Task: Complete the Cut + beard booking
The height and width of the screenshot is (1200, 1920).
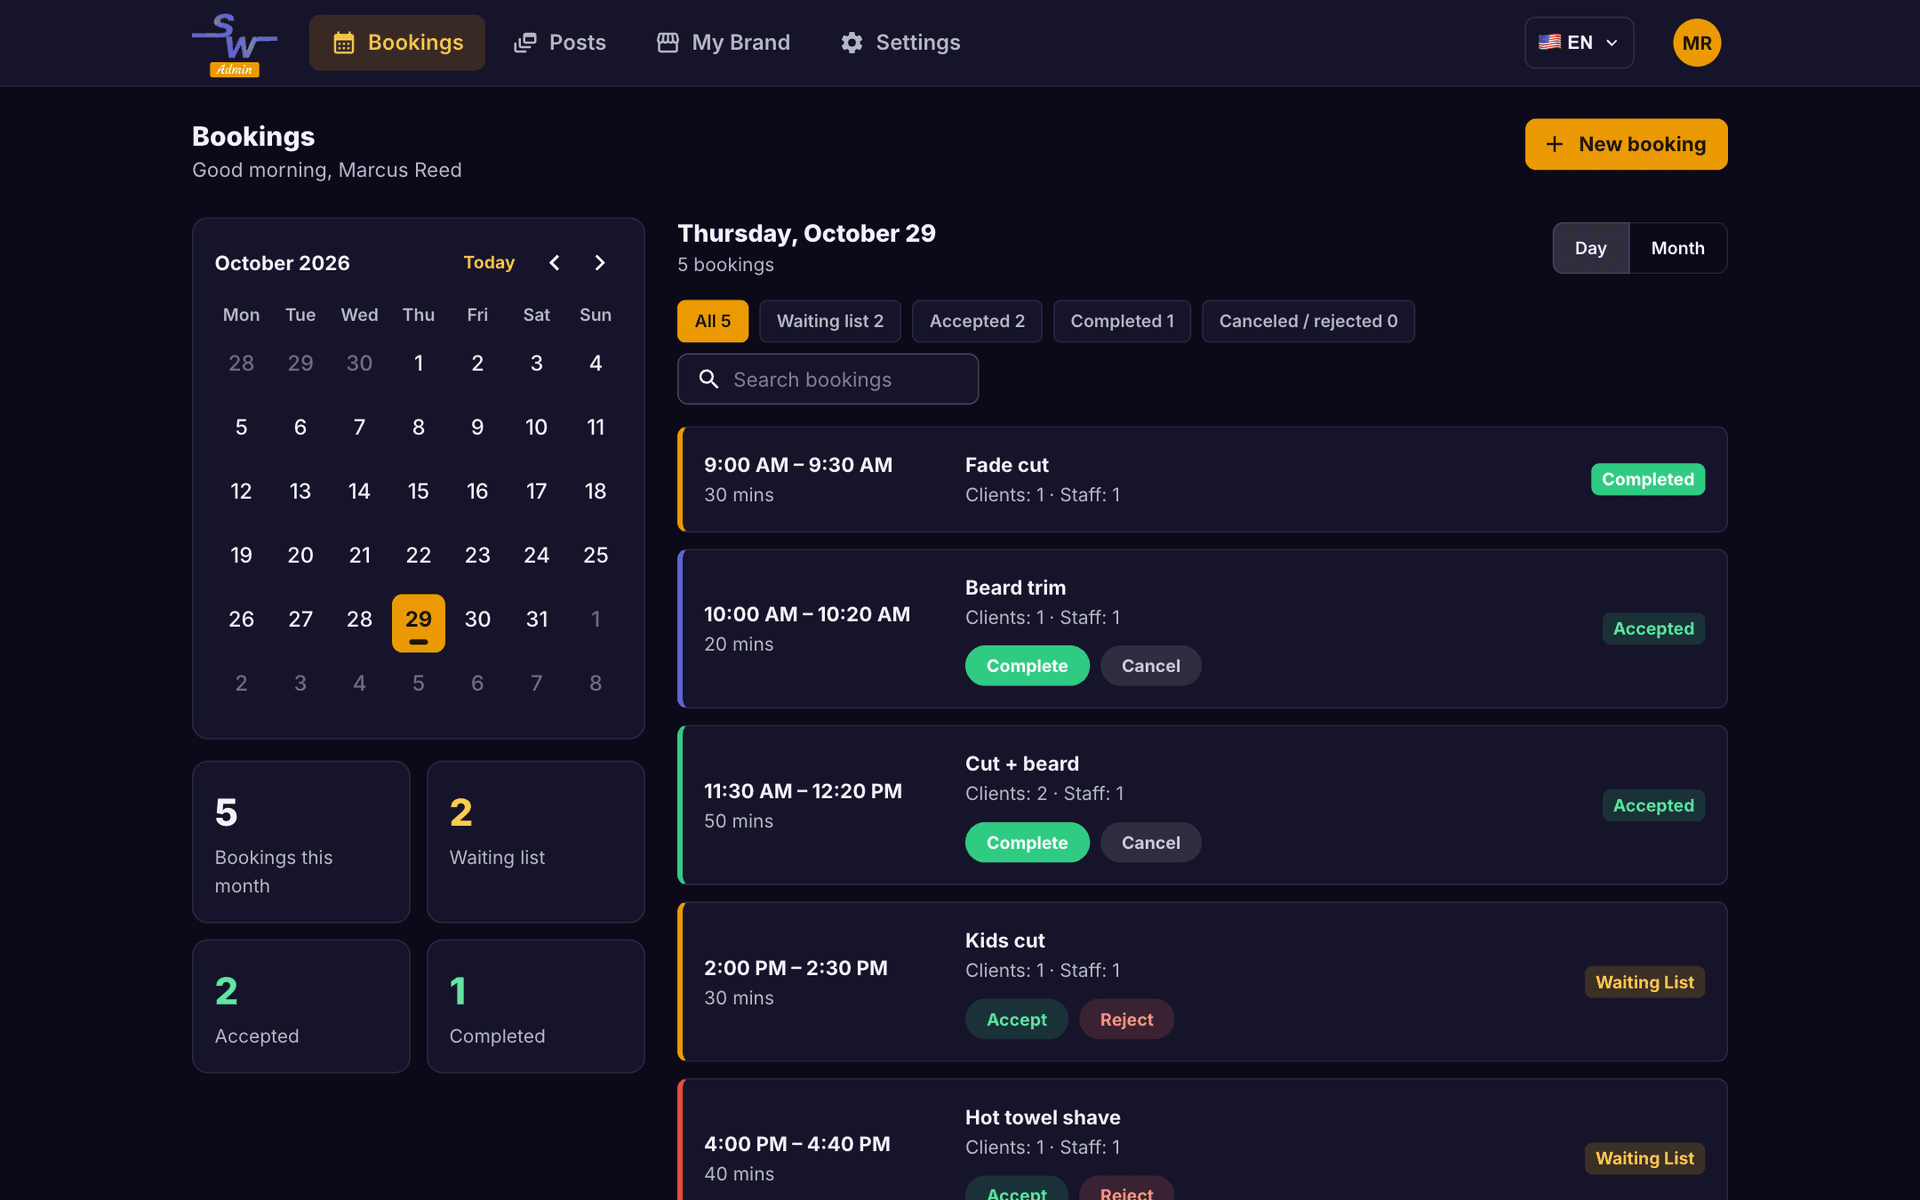Action: tap(1027, 843)
